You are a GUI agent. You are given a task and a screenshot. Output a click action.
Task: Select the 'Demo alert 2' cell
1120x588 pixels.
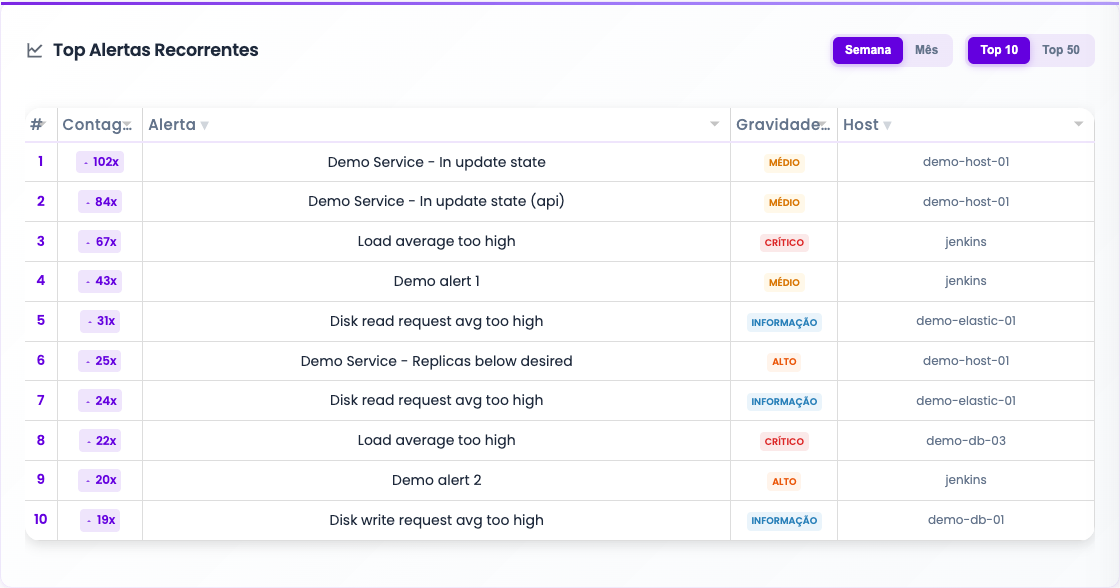(436, 480)
